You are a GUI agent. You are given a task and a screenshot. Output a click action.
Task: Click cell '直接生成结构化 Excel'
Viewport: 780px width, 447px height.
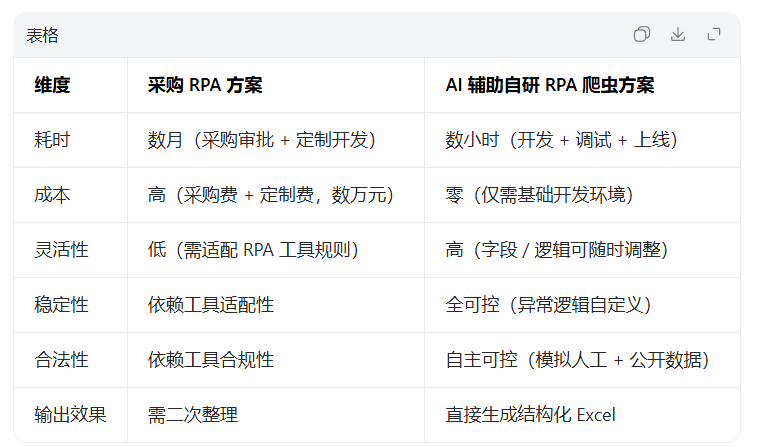click(530, 415)
